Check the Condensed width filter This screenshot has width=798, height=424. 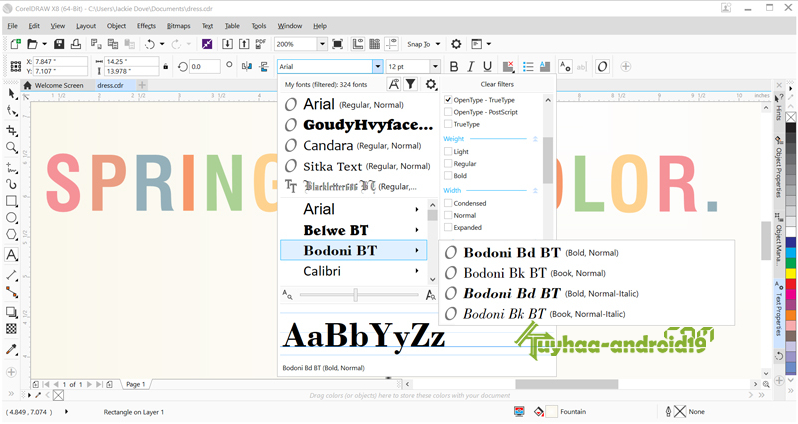click(x=448, y=203)
